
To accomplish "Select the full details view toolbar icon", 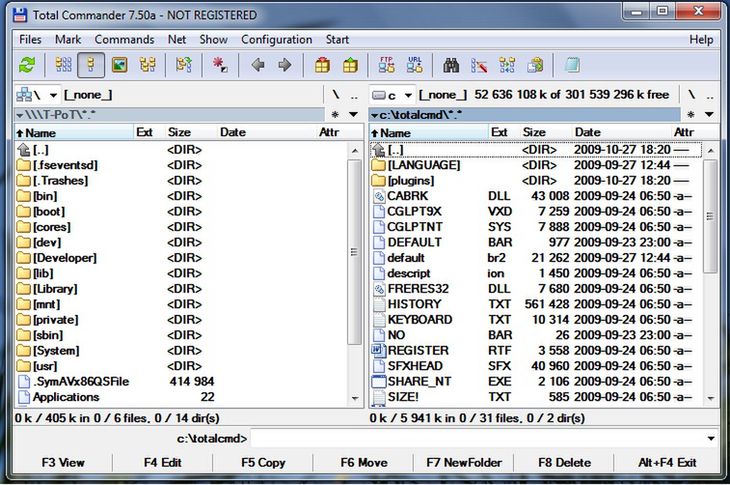I will [91, 65].
